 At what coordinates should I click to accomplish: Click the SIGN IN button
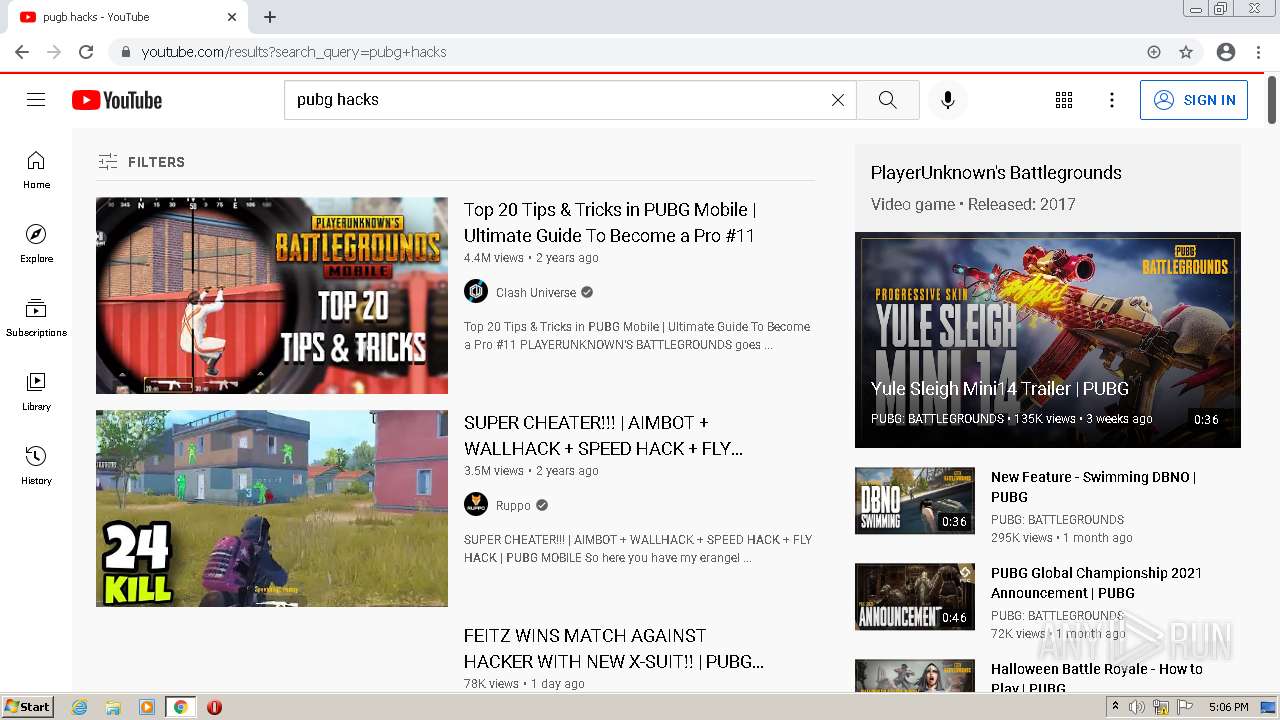click(x=1194, y=100)
